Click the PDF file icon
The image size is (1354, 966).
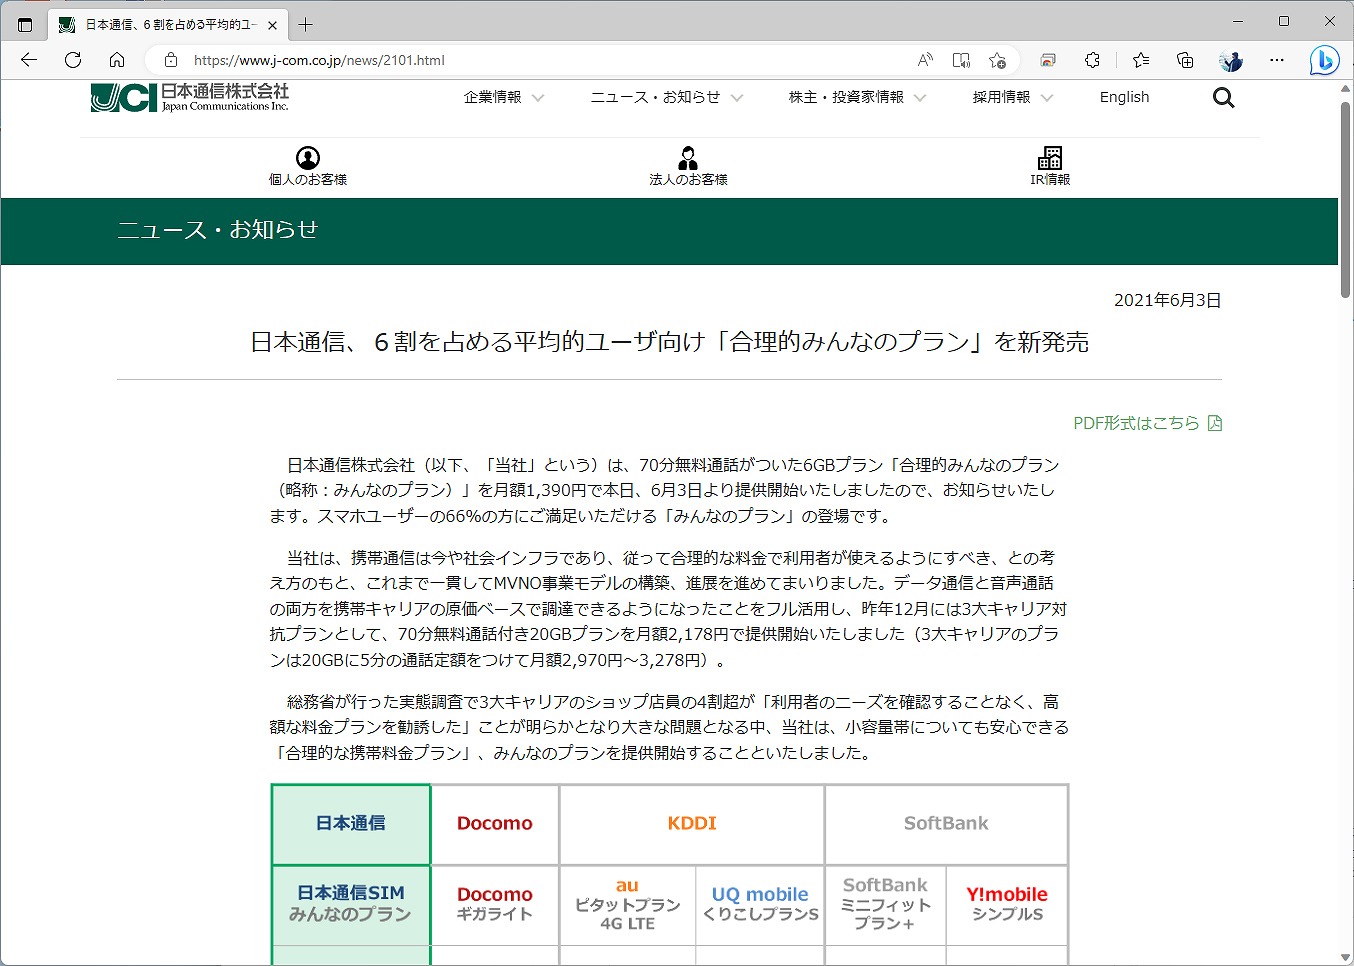pos(1215,423)
